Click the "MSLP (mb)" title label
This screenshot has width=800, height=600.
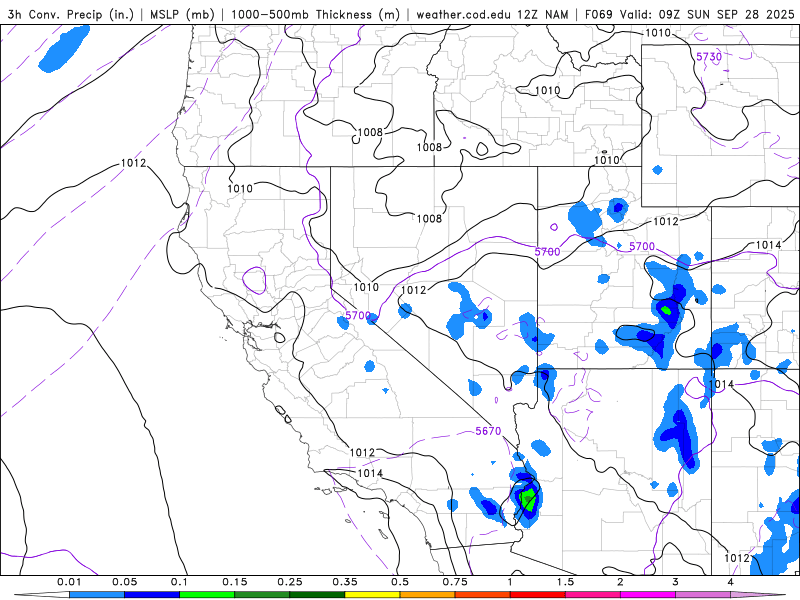click(x=182, y=14)
